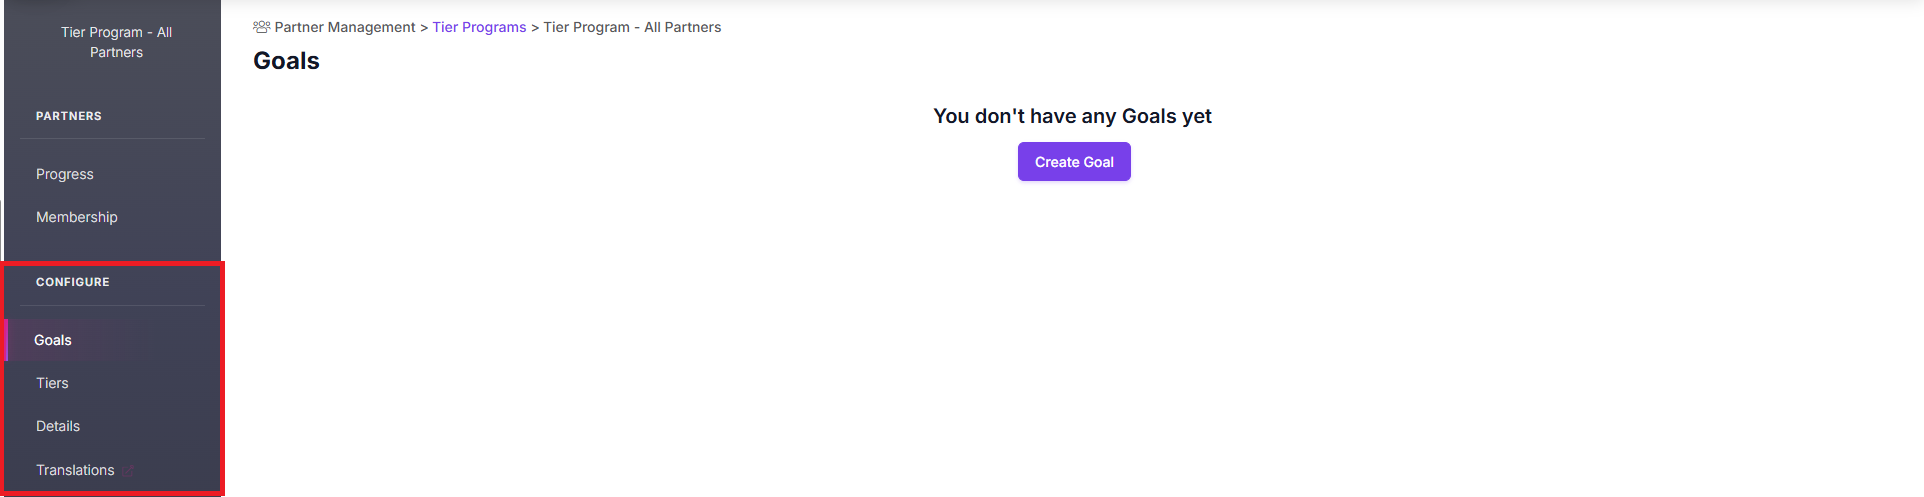Click the divider line under the PARTNERS header
The height and width of the screenshot is (497, 1924).
[x=112, y=138]
